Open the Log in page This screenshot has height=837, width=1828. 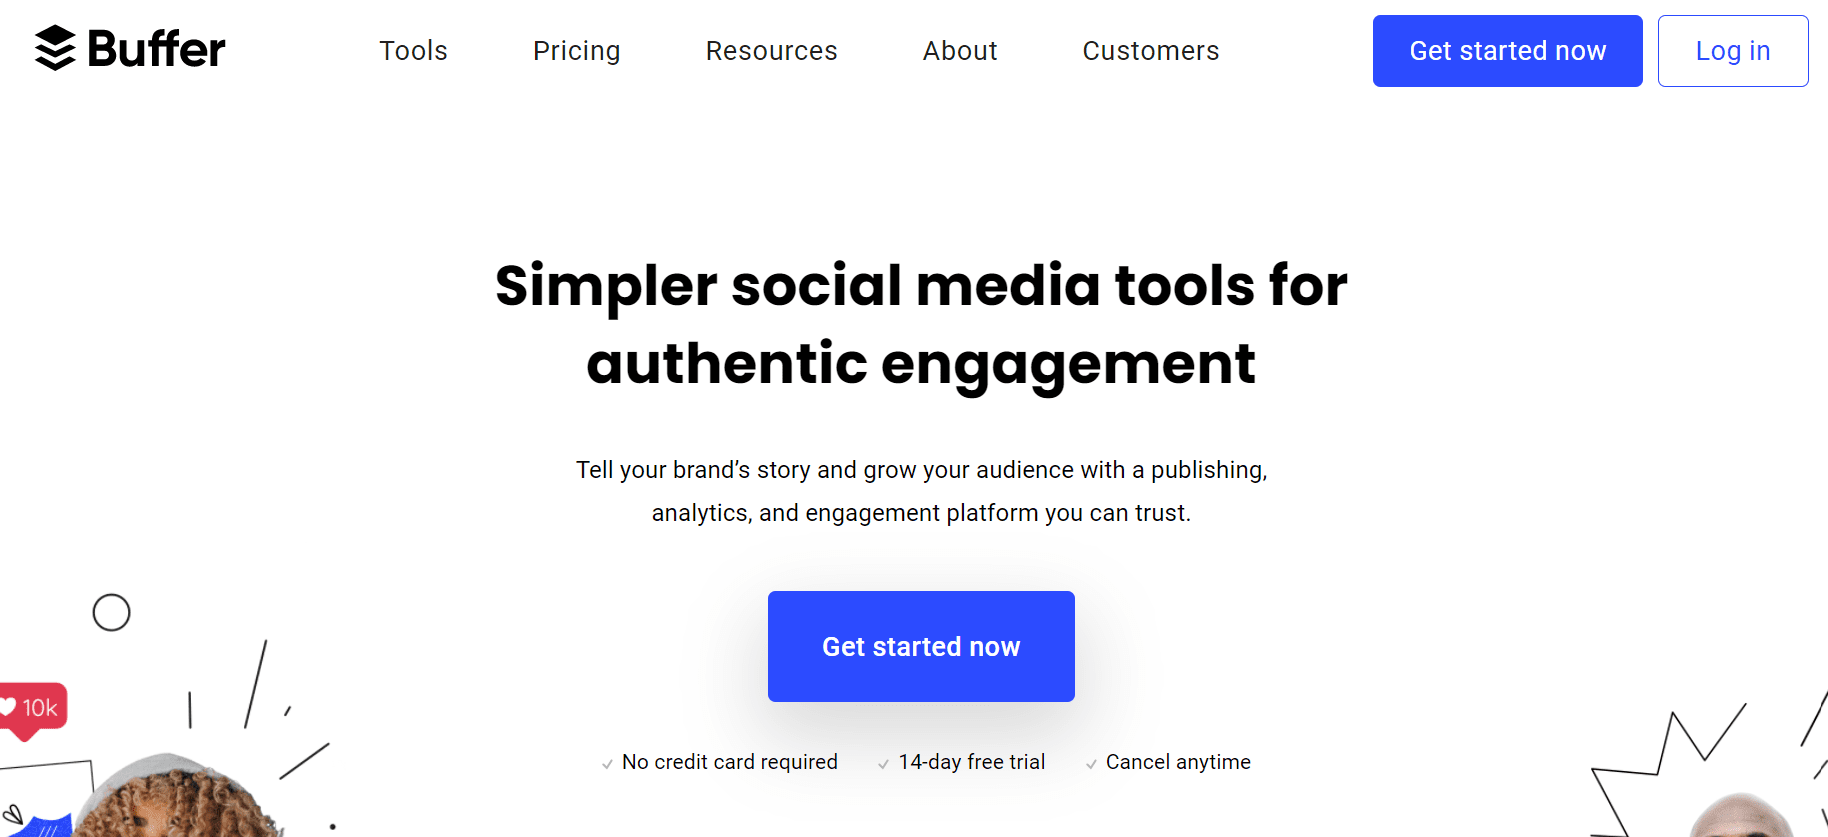(x=1733, y=51)
